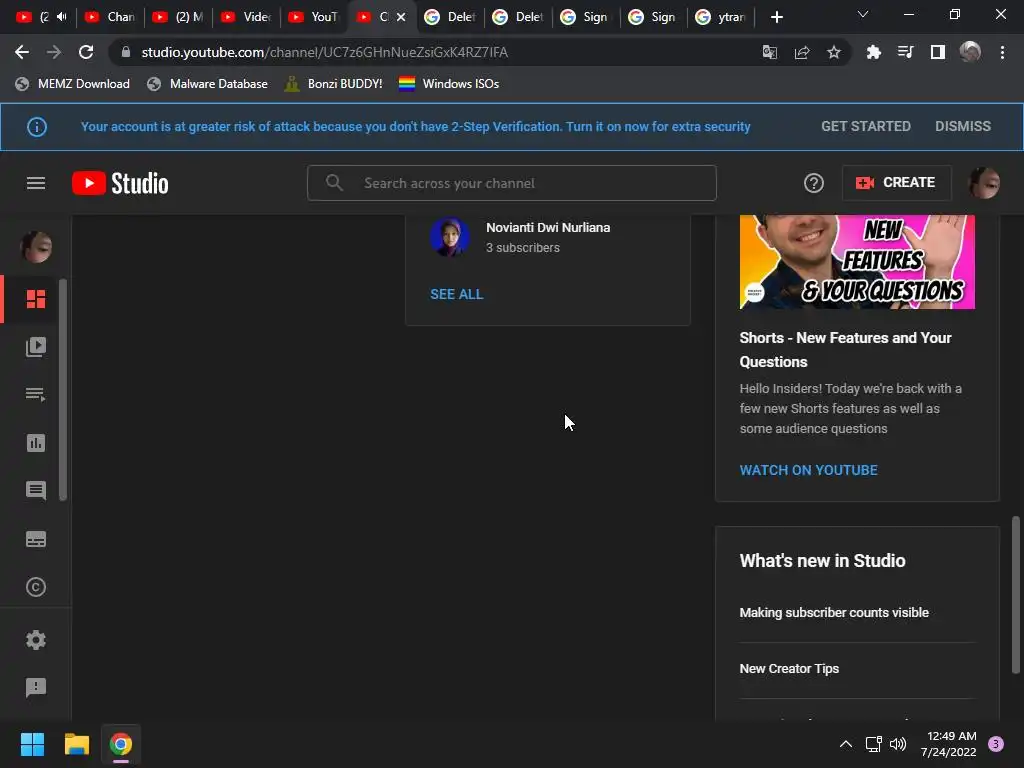Open File Explorer from taskbar
The width and height of the screenshot is (1024, 768).
pos(76,744)
